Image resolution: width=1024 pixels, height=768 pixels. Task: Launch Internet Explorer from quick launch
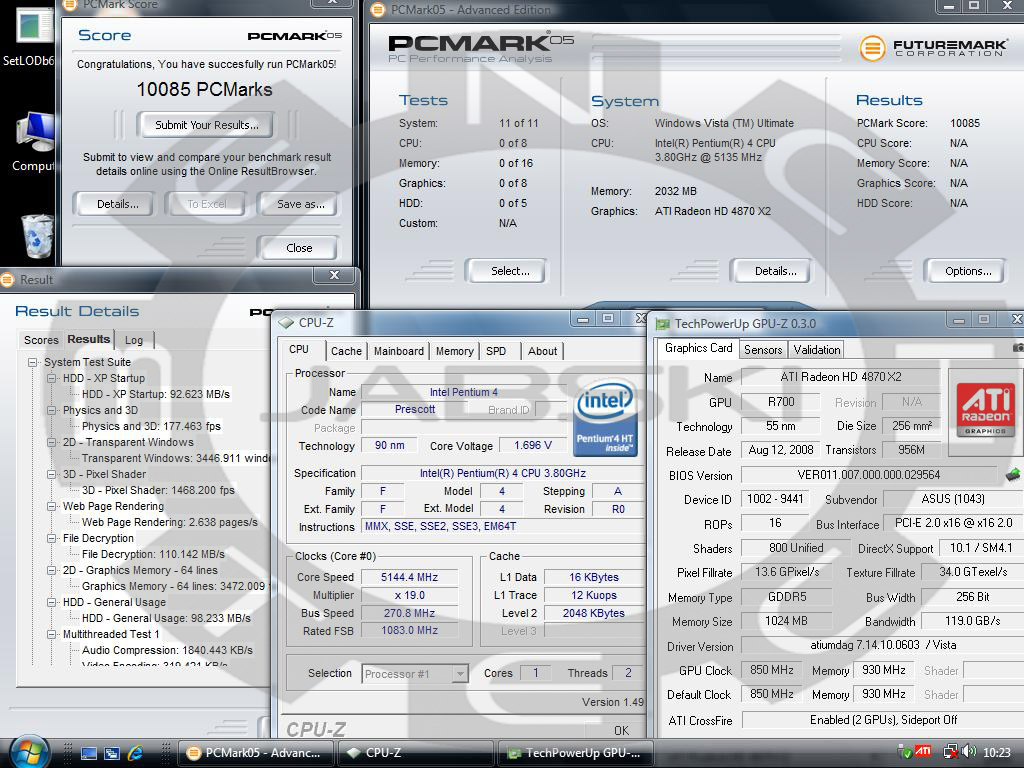[x=135, y=753]
